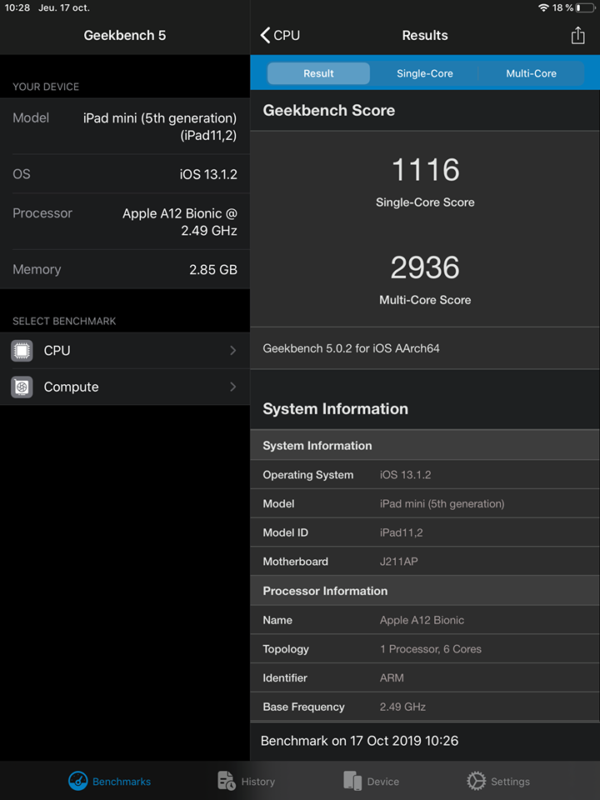
Task: Open the History tab icon
Action: pyautogui.click(x=226, y=781)
